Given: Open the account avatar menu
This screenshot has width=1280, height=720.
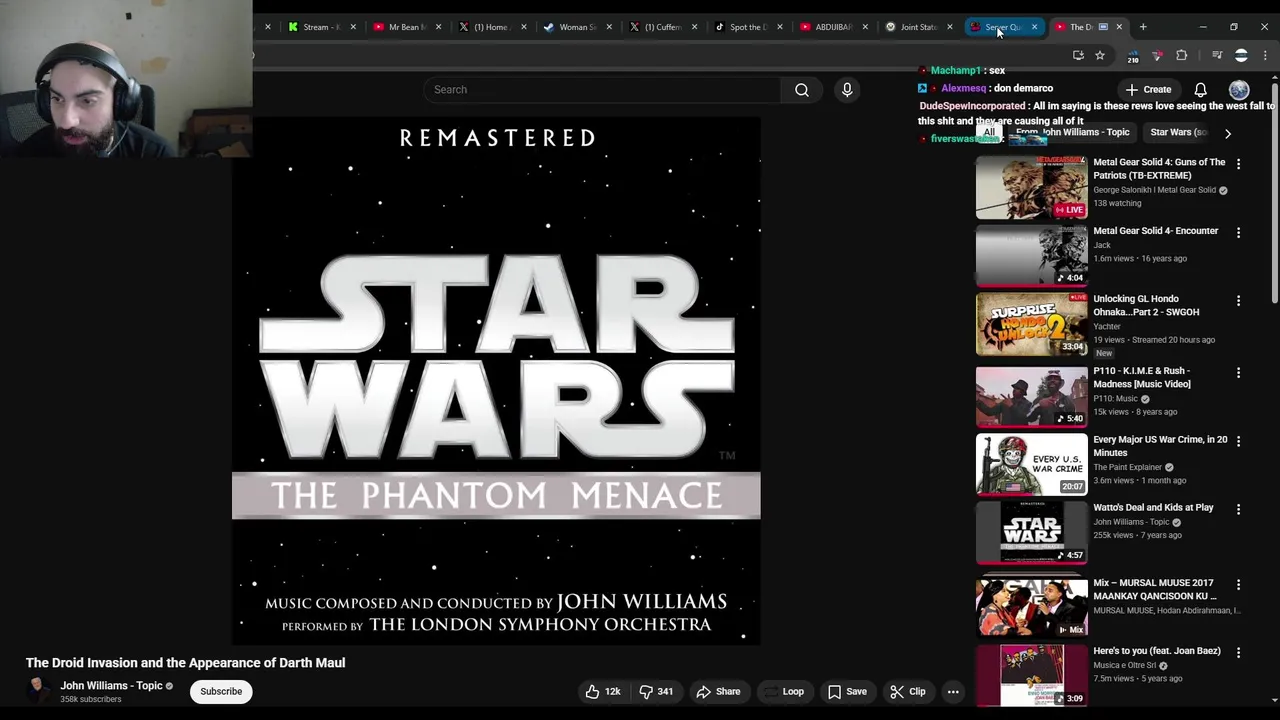Looking at the screenshot, I should coord(1239,90).
